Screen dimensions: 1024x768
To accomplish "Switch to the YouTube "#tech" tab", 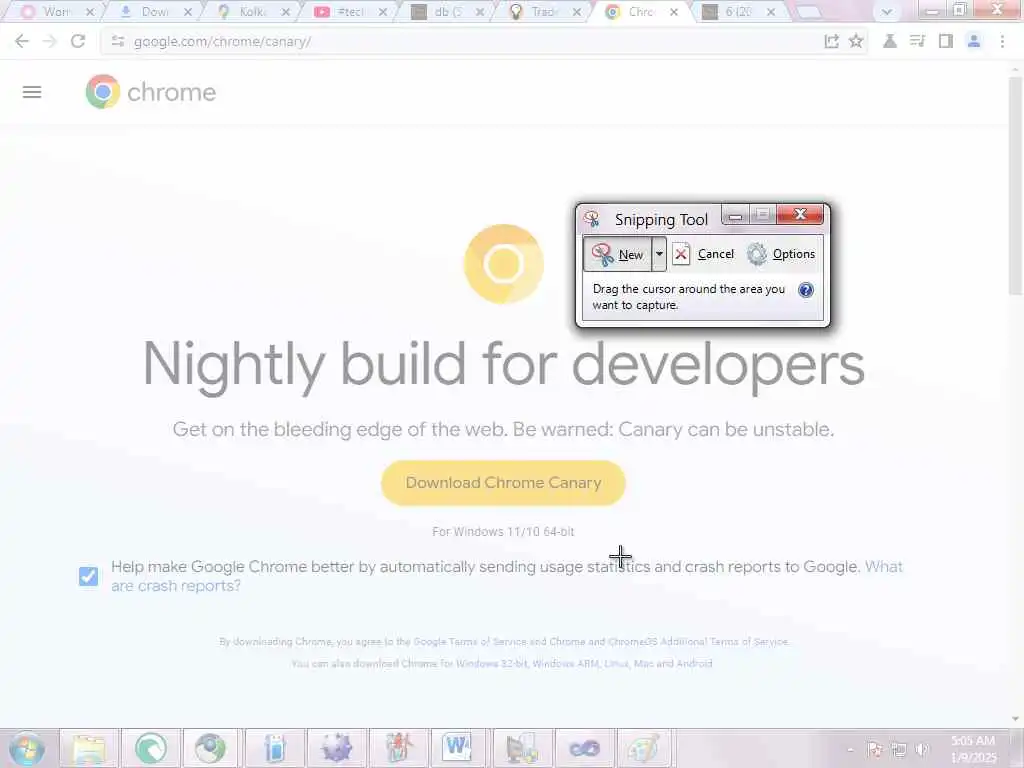I will (349, 12).
